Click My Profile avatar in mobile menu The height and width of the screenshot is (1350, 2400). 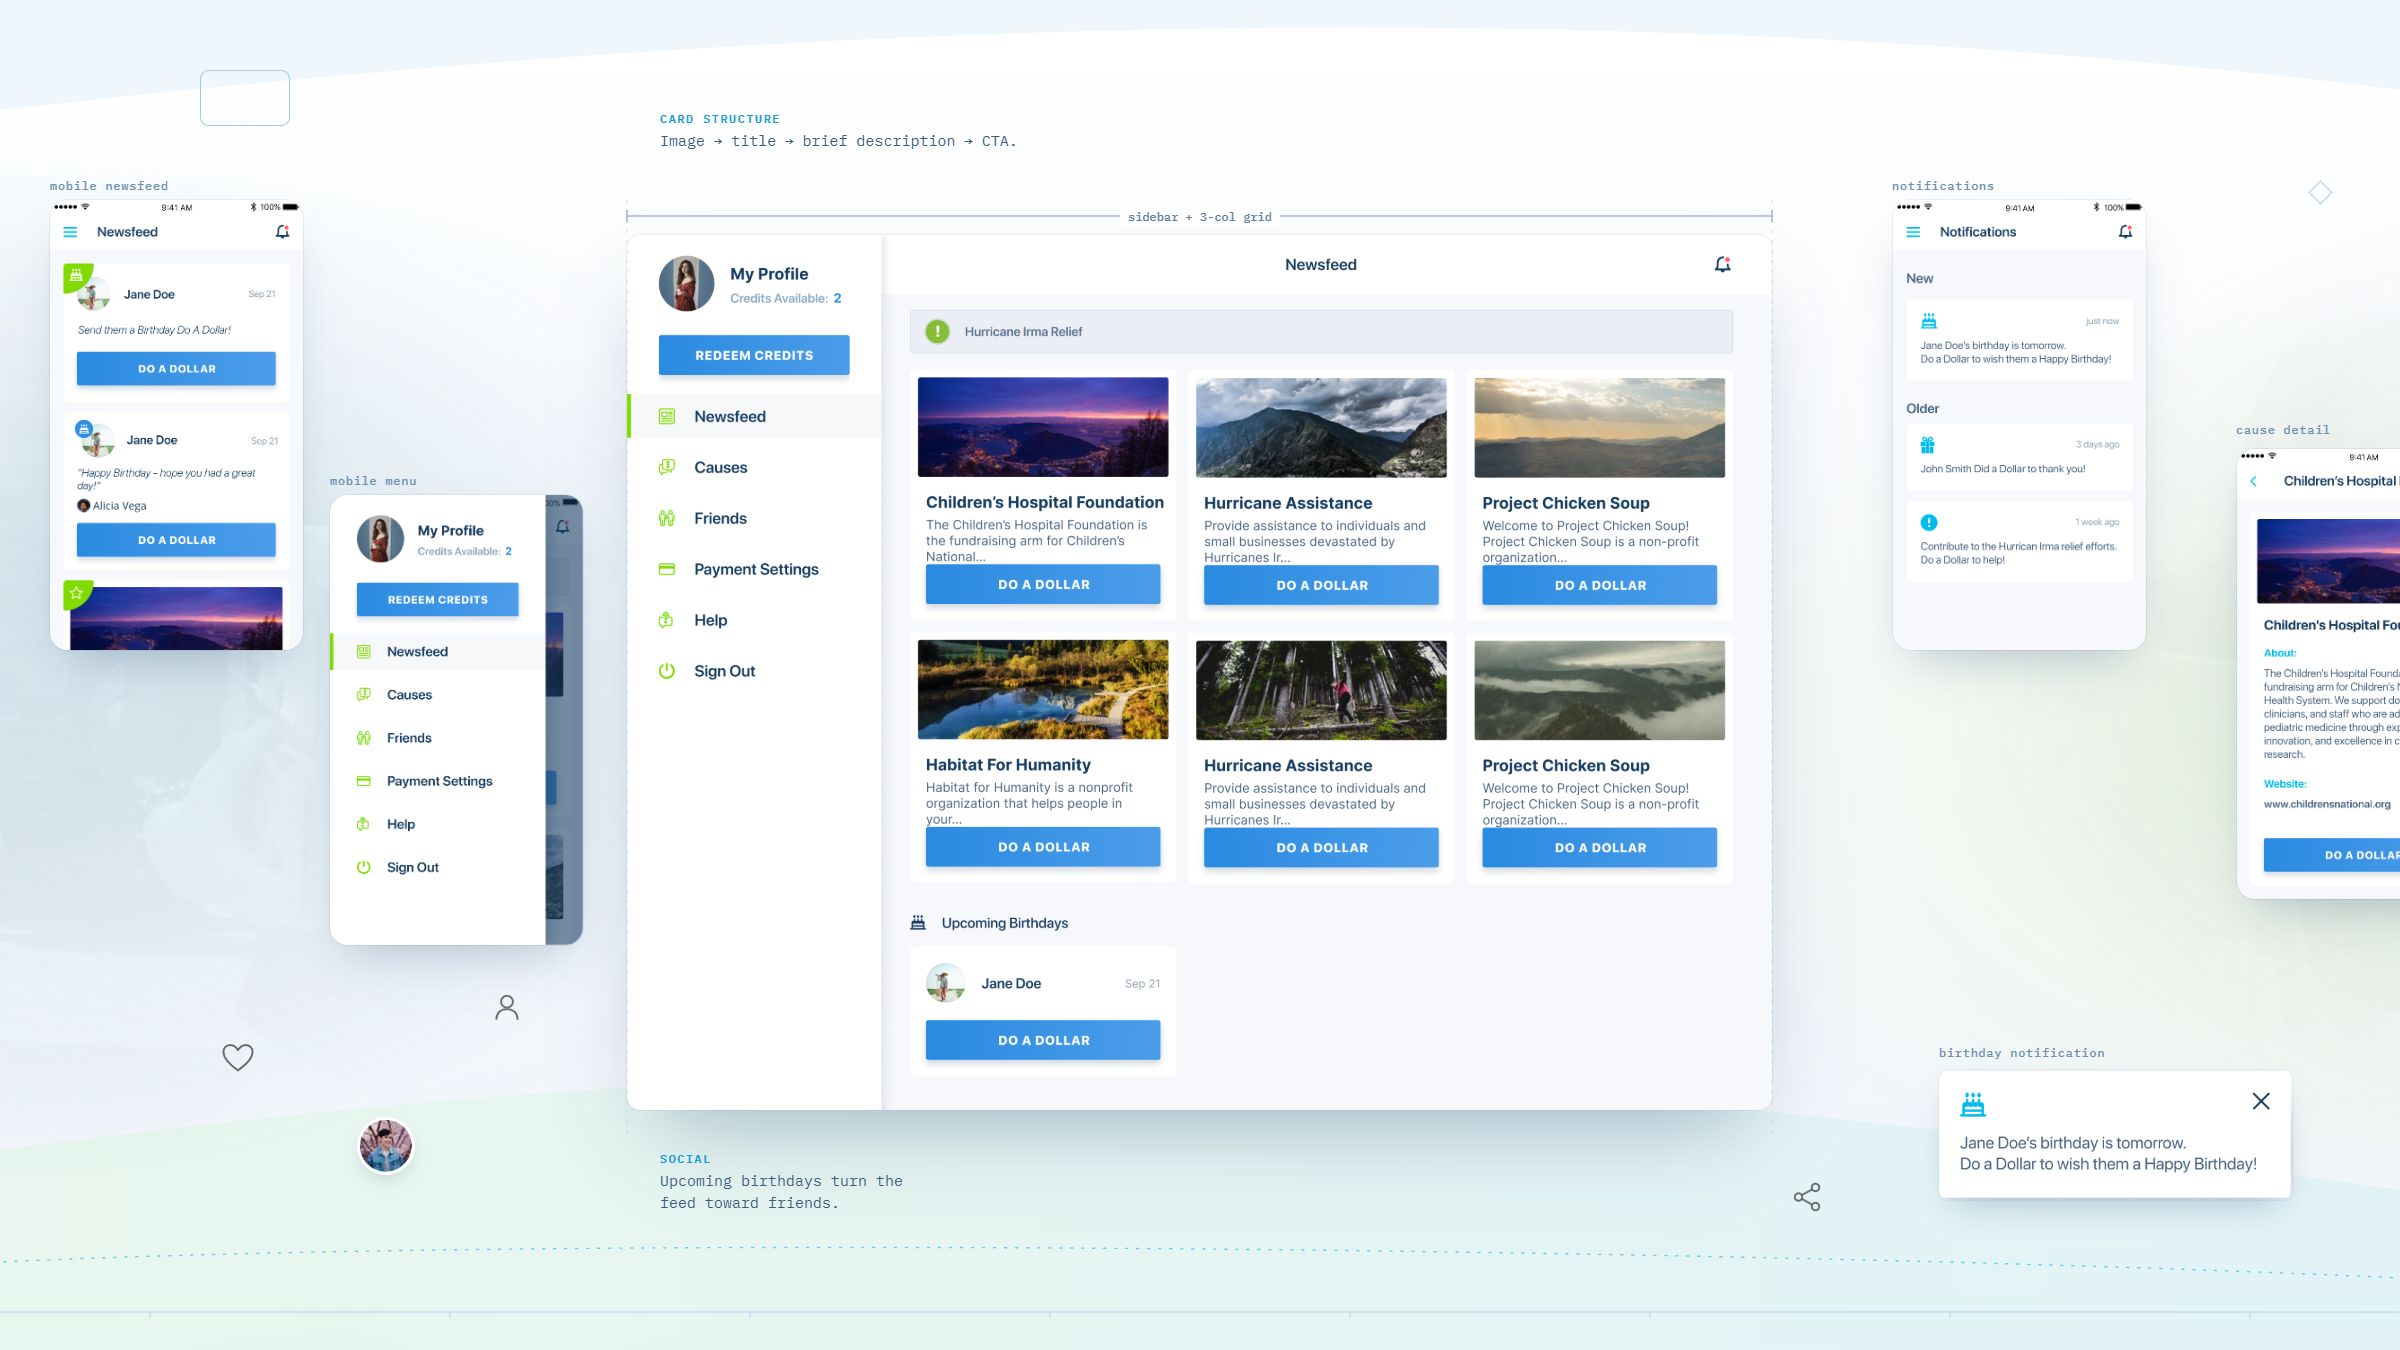[x=380, y=539]
